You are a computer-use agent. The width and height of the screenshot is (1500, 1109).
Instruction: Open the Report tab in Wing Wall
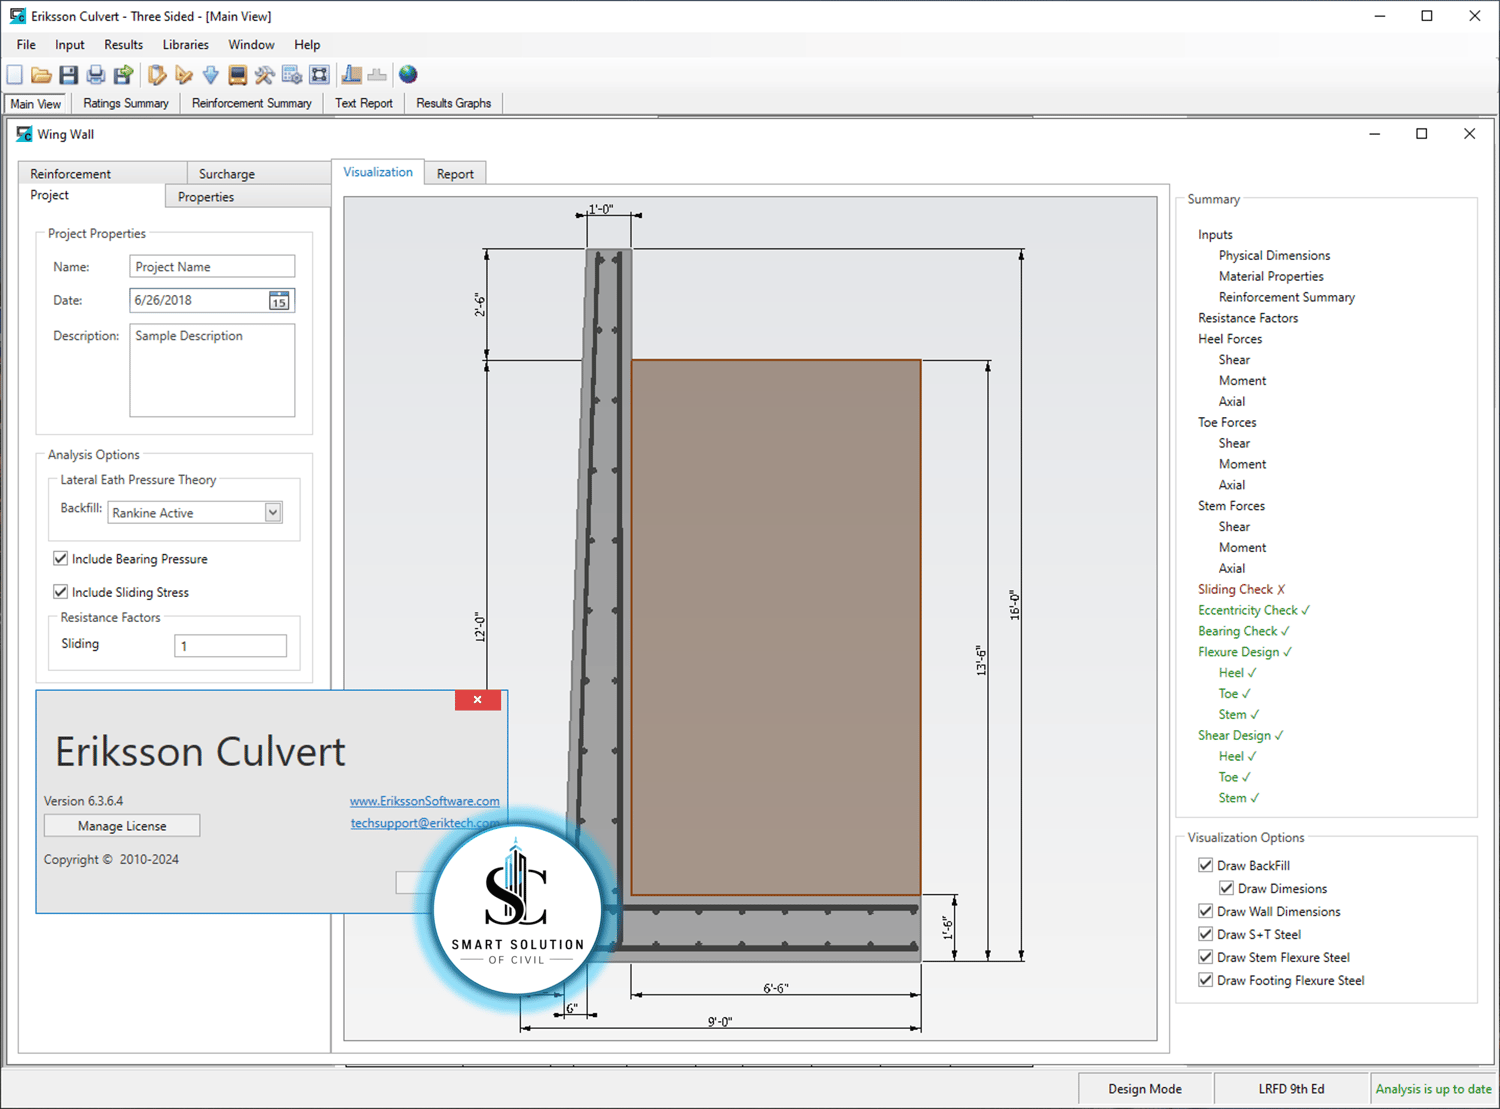tap(455, 174)
